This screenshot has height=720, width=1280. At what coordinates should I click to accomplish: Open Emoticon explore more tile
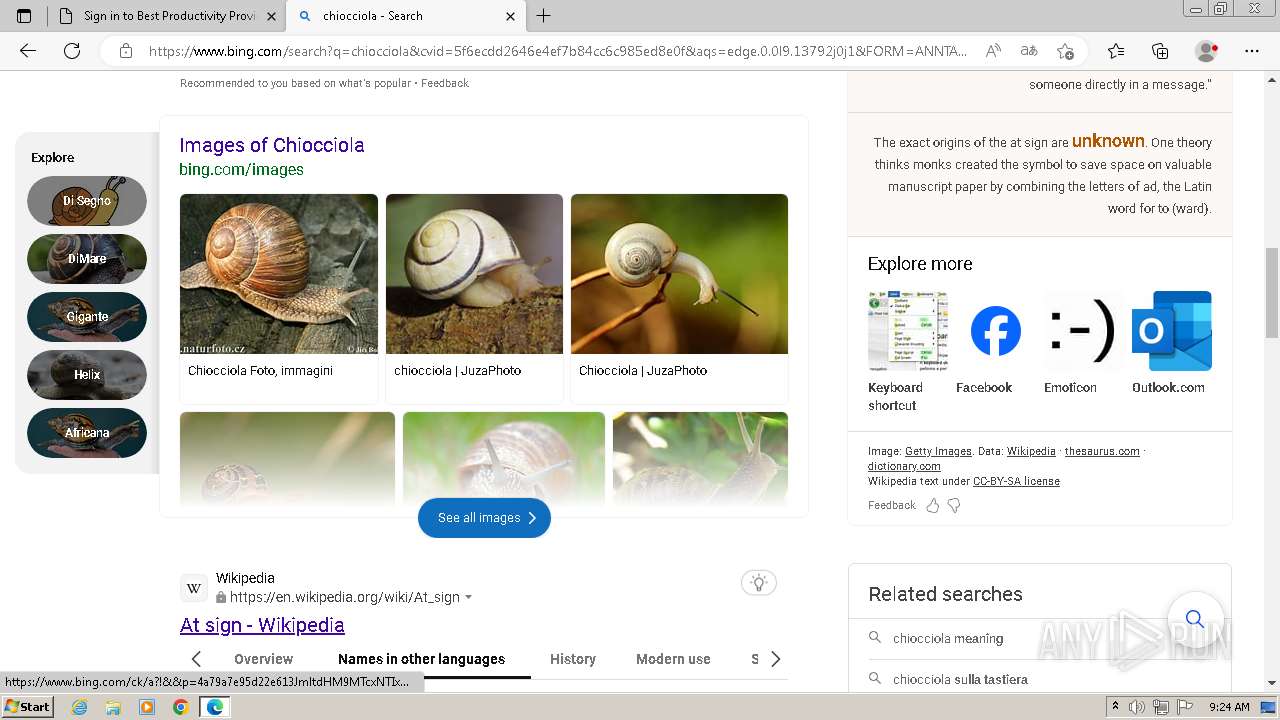click(1083, 343)
